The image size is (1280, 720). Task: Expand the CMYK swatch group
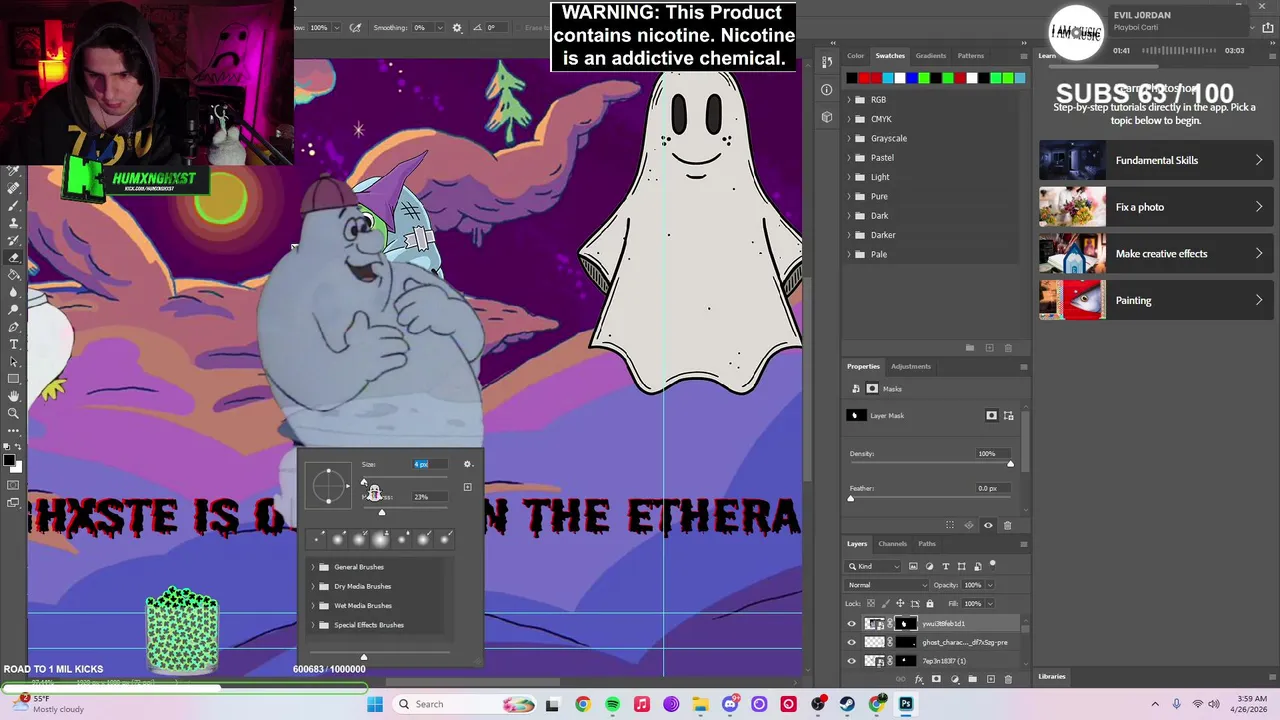(849, 119)
